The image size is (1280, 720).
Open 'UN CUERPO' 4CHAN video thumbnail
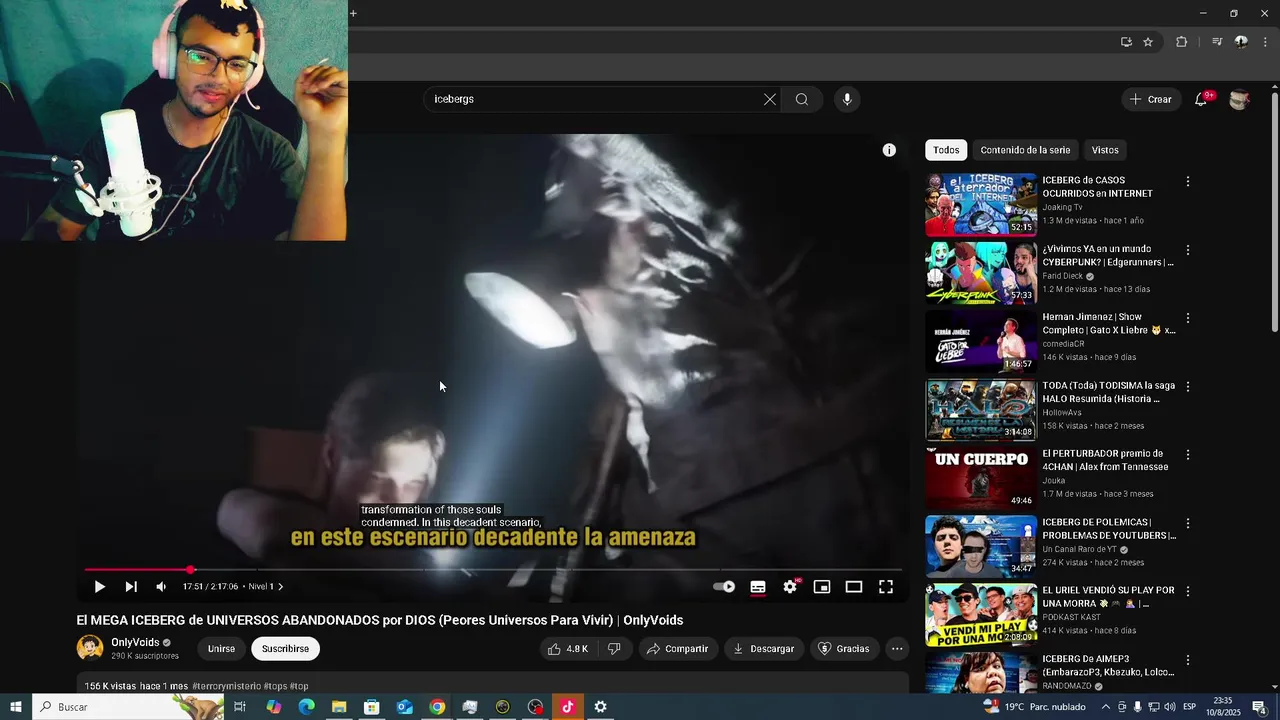(x=981, y=478)
